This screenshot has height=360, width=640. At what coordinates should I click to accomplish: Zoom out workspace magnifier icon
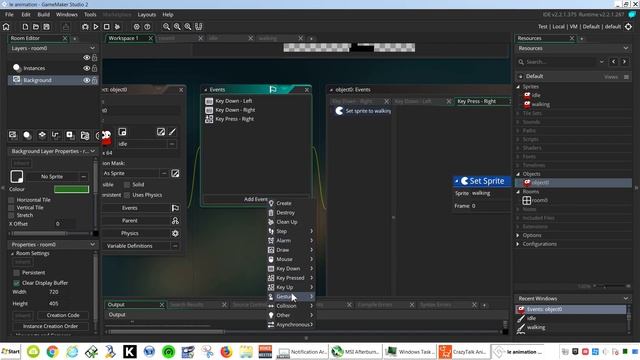(x=167, y=27)
